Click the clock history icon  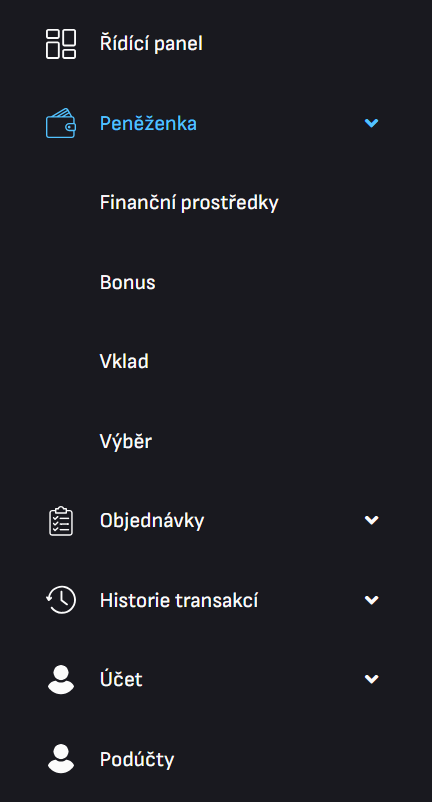61,600
